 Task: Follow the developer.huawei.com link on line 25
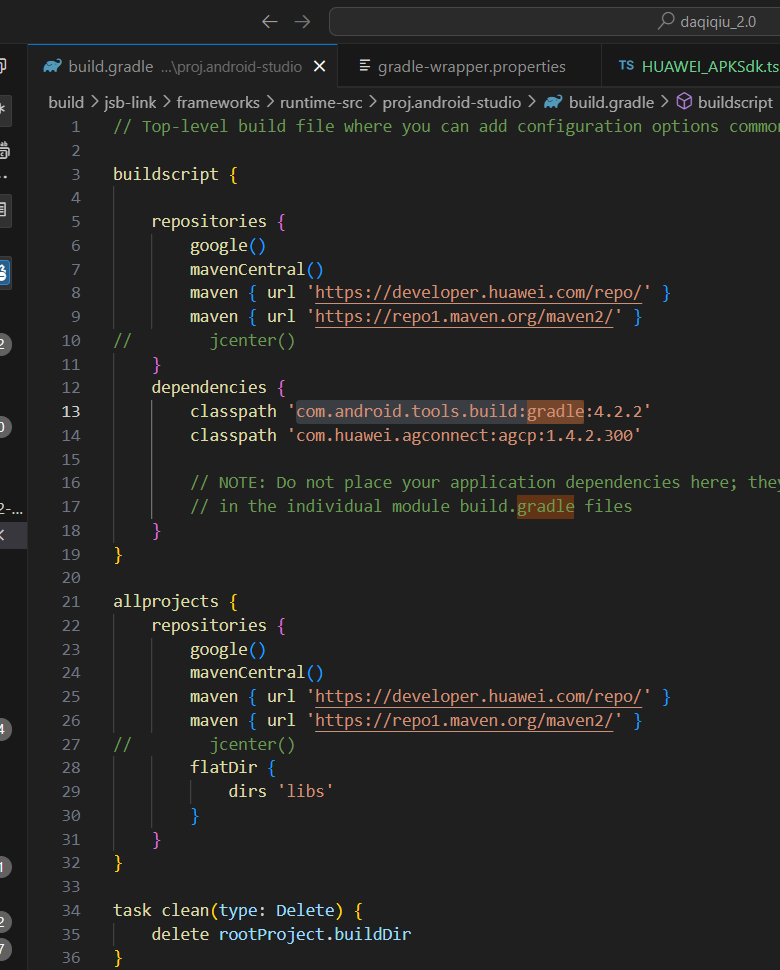coord(478,697)
